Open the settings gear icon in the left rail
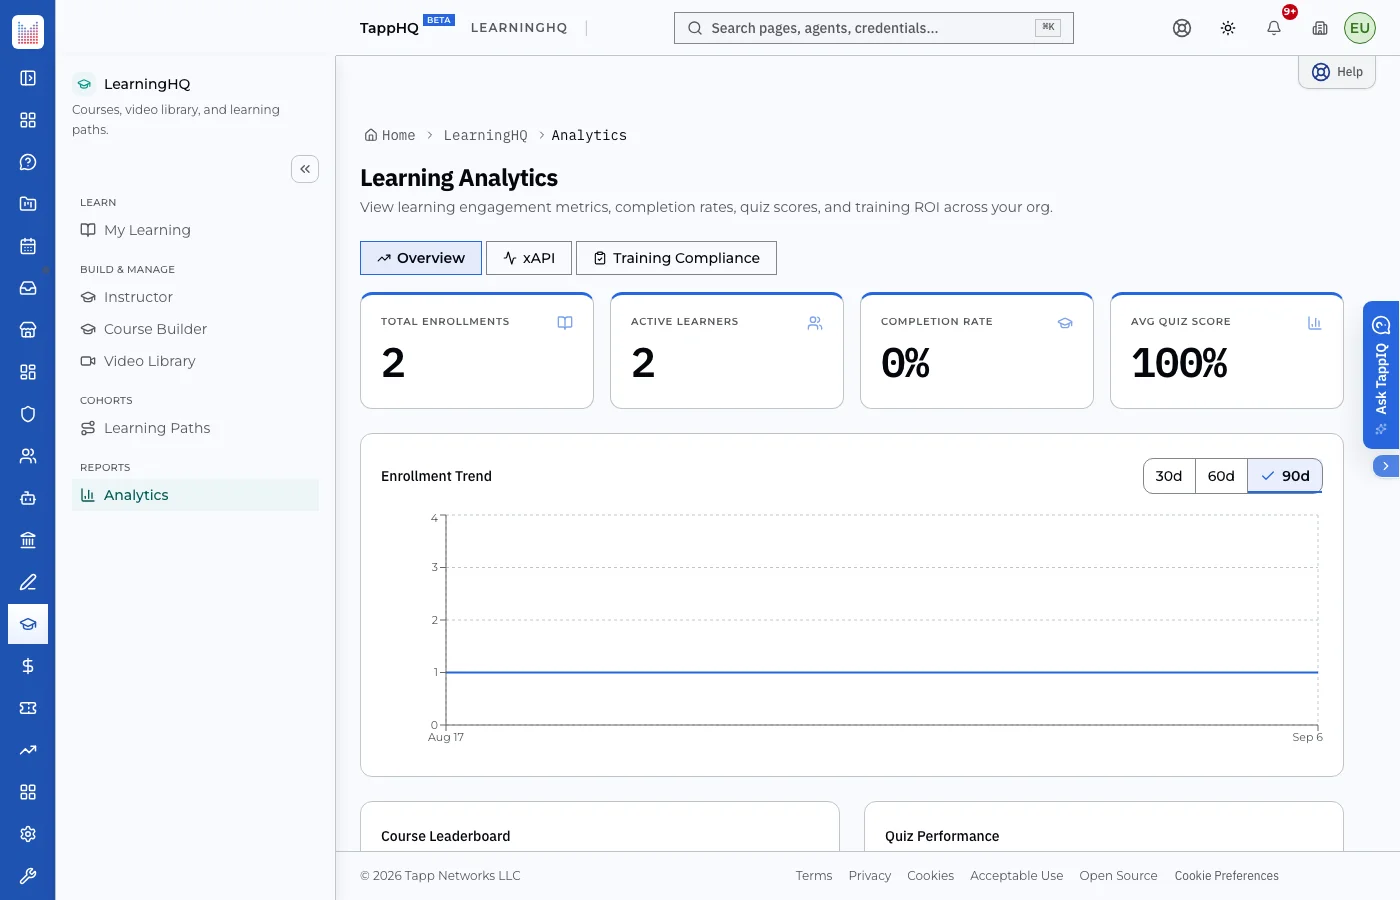The image size is (1400, 900). click(x=28, y=834)
